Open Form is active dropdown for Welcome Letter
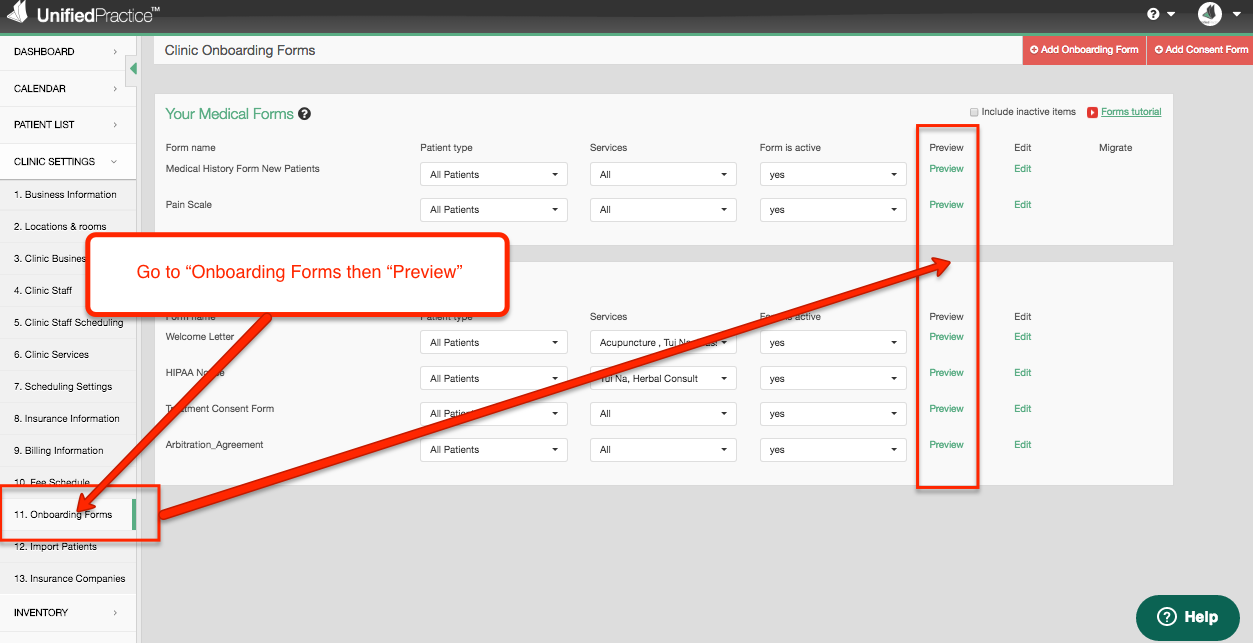Image resolution: width=1253 pixels, height=643 pixels. pyautogui.click(x=832, y=342)
